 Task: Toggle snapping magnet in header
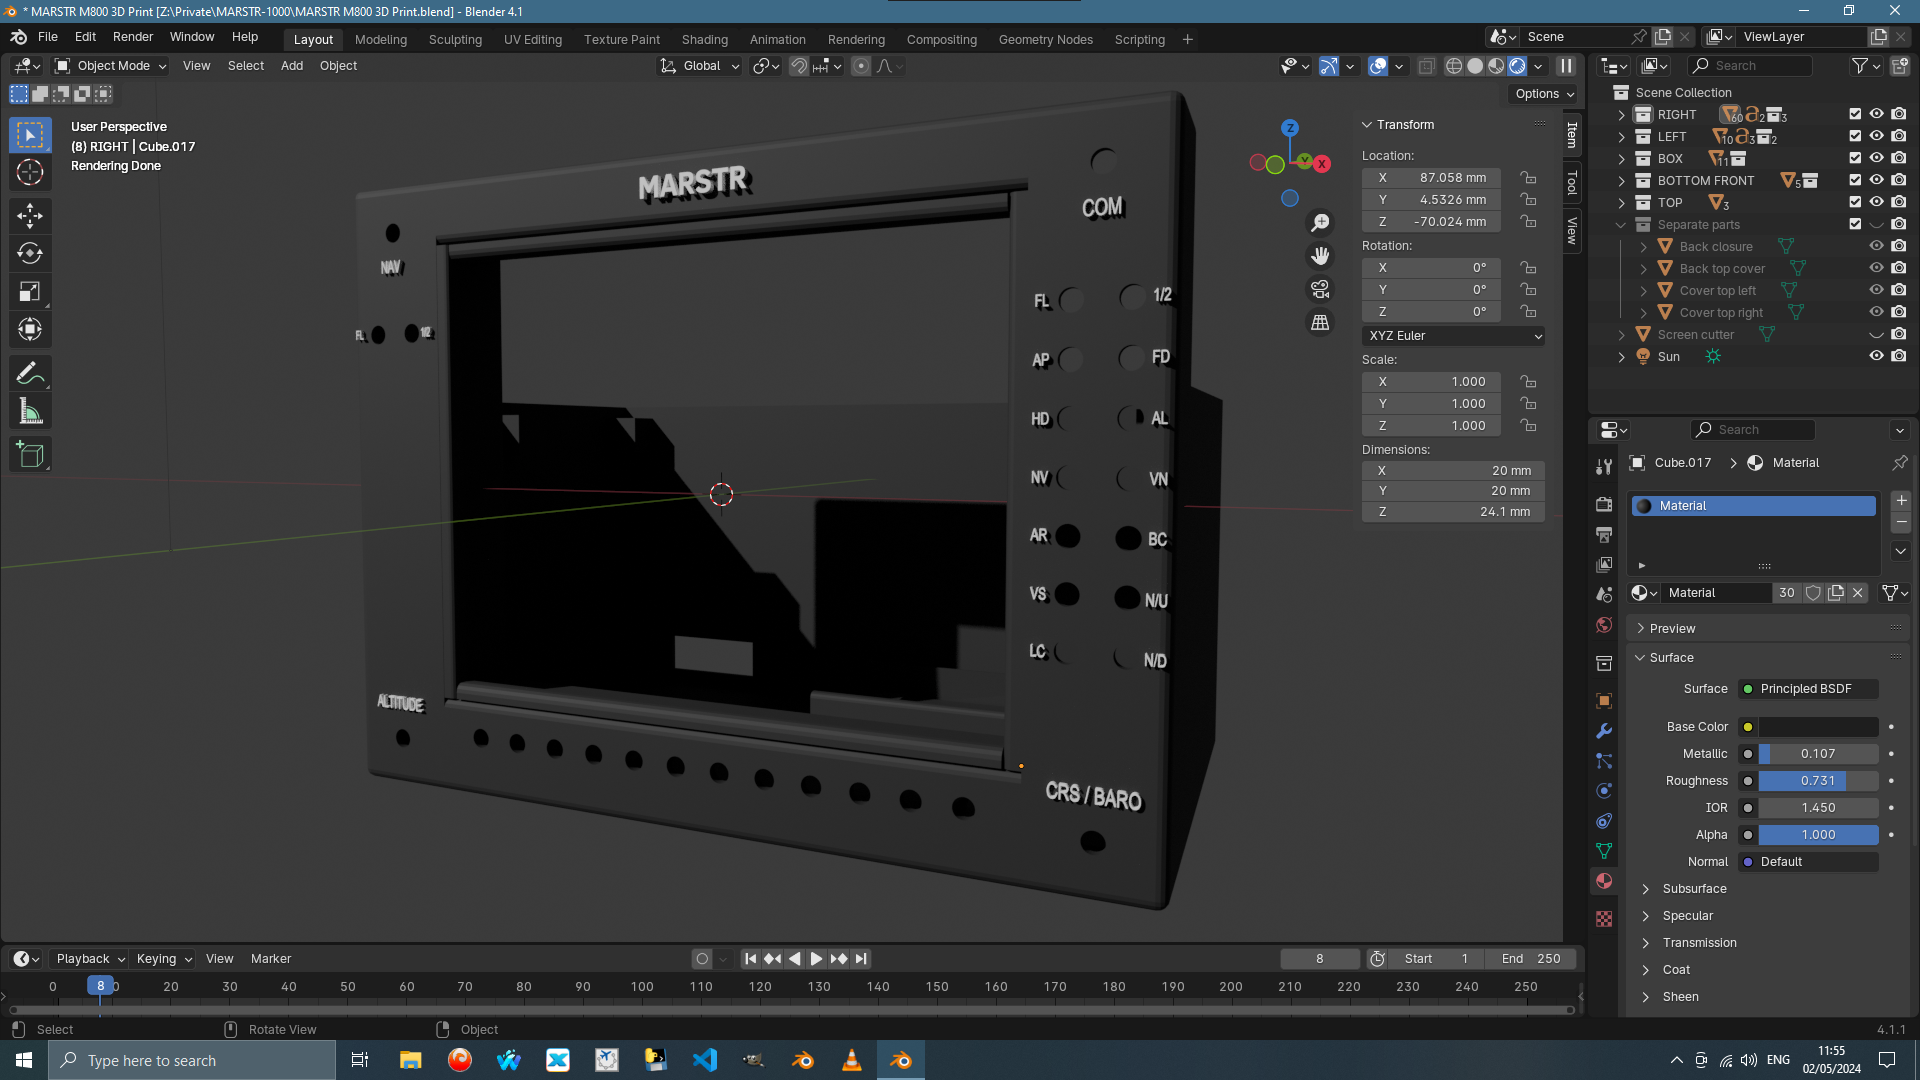click(x=798, y=66)
